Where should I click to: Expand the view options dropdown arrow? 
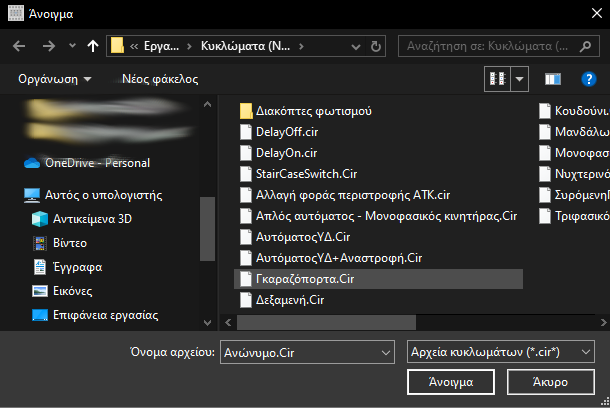point(520,78)
